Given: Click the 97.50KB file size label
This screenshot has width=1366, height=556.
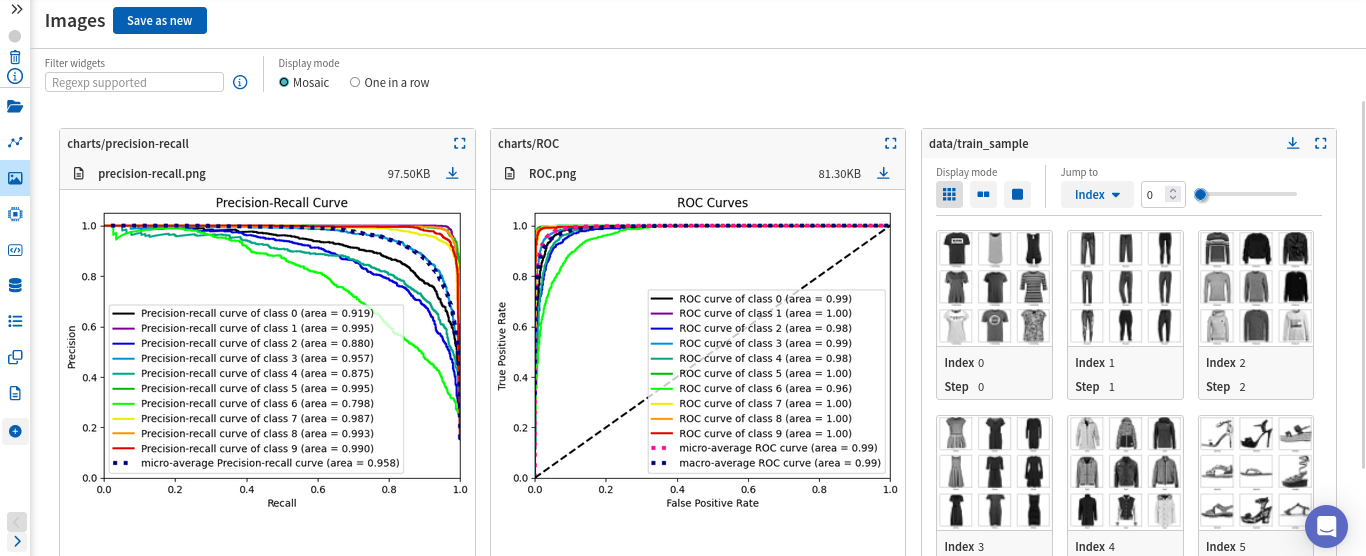Looking at the screenshot, I should tap(409, 174).
